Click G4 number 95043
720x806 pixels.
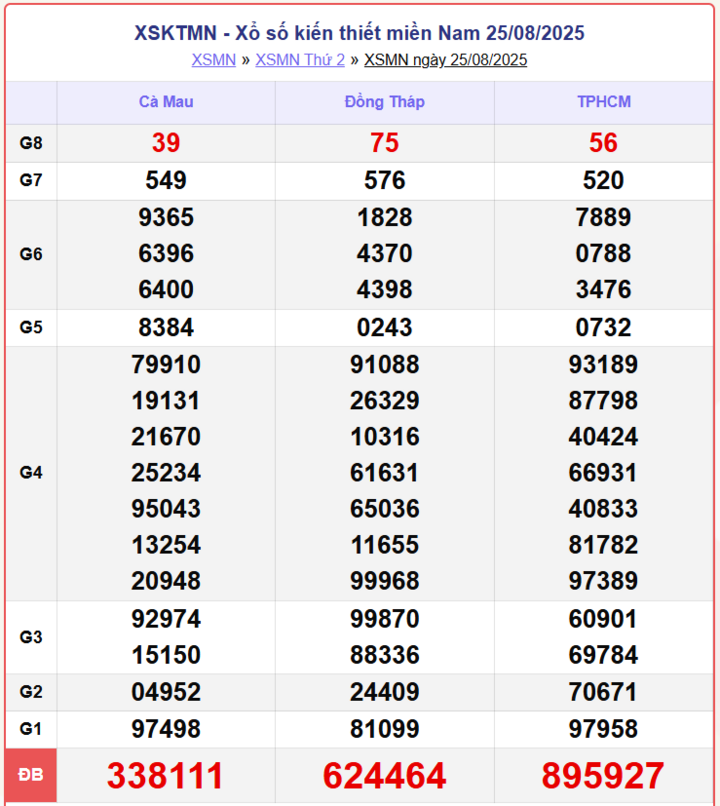tap(166, 509)
